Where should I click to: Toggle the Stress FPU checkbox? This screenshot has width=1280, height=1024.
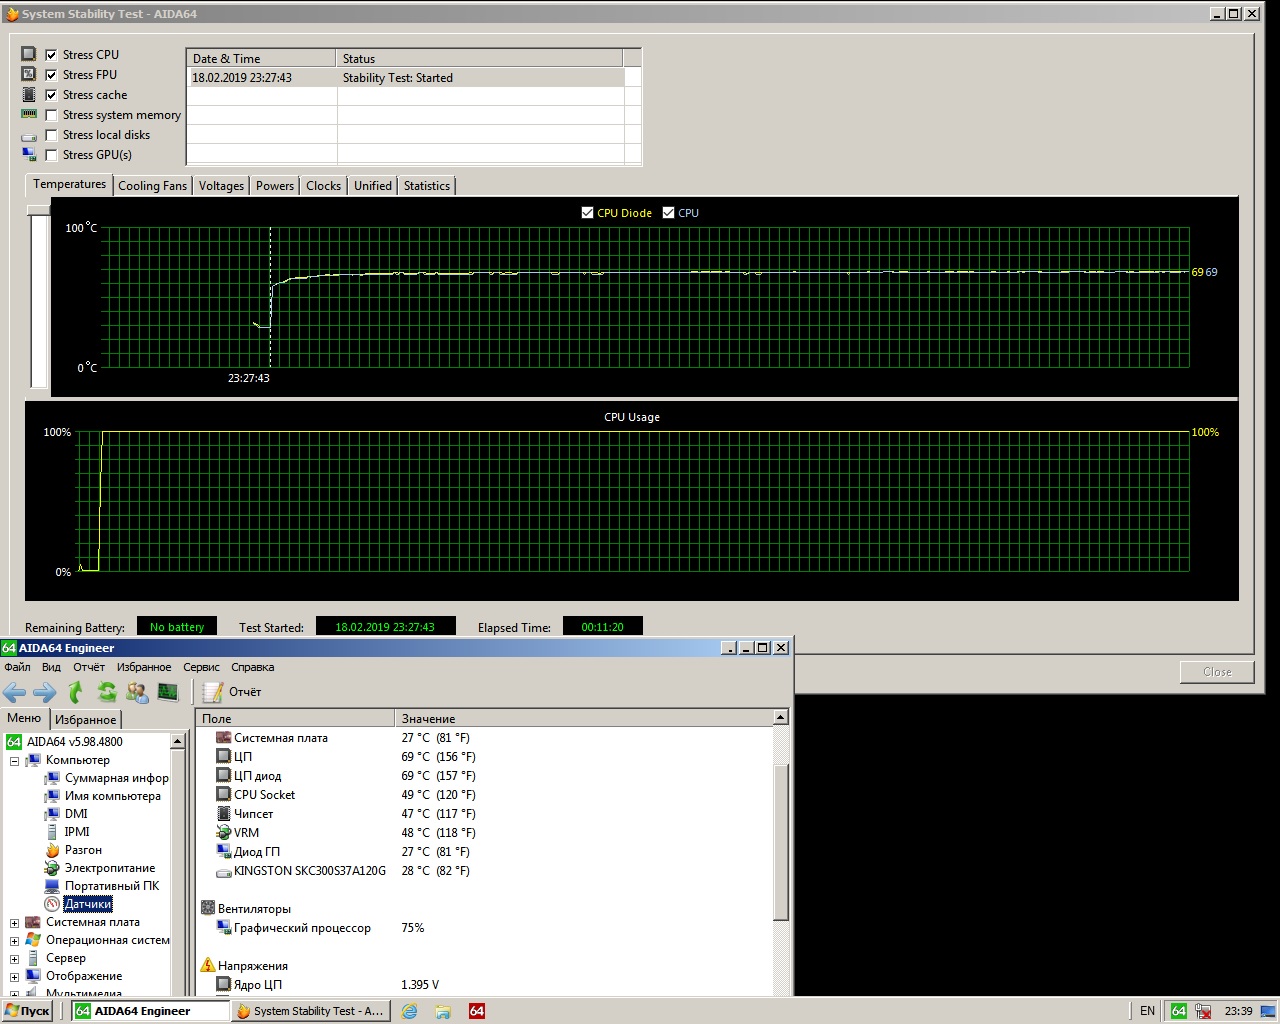(x=52, y=75)
